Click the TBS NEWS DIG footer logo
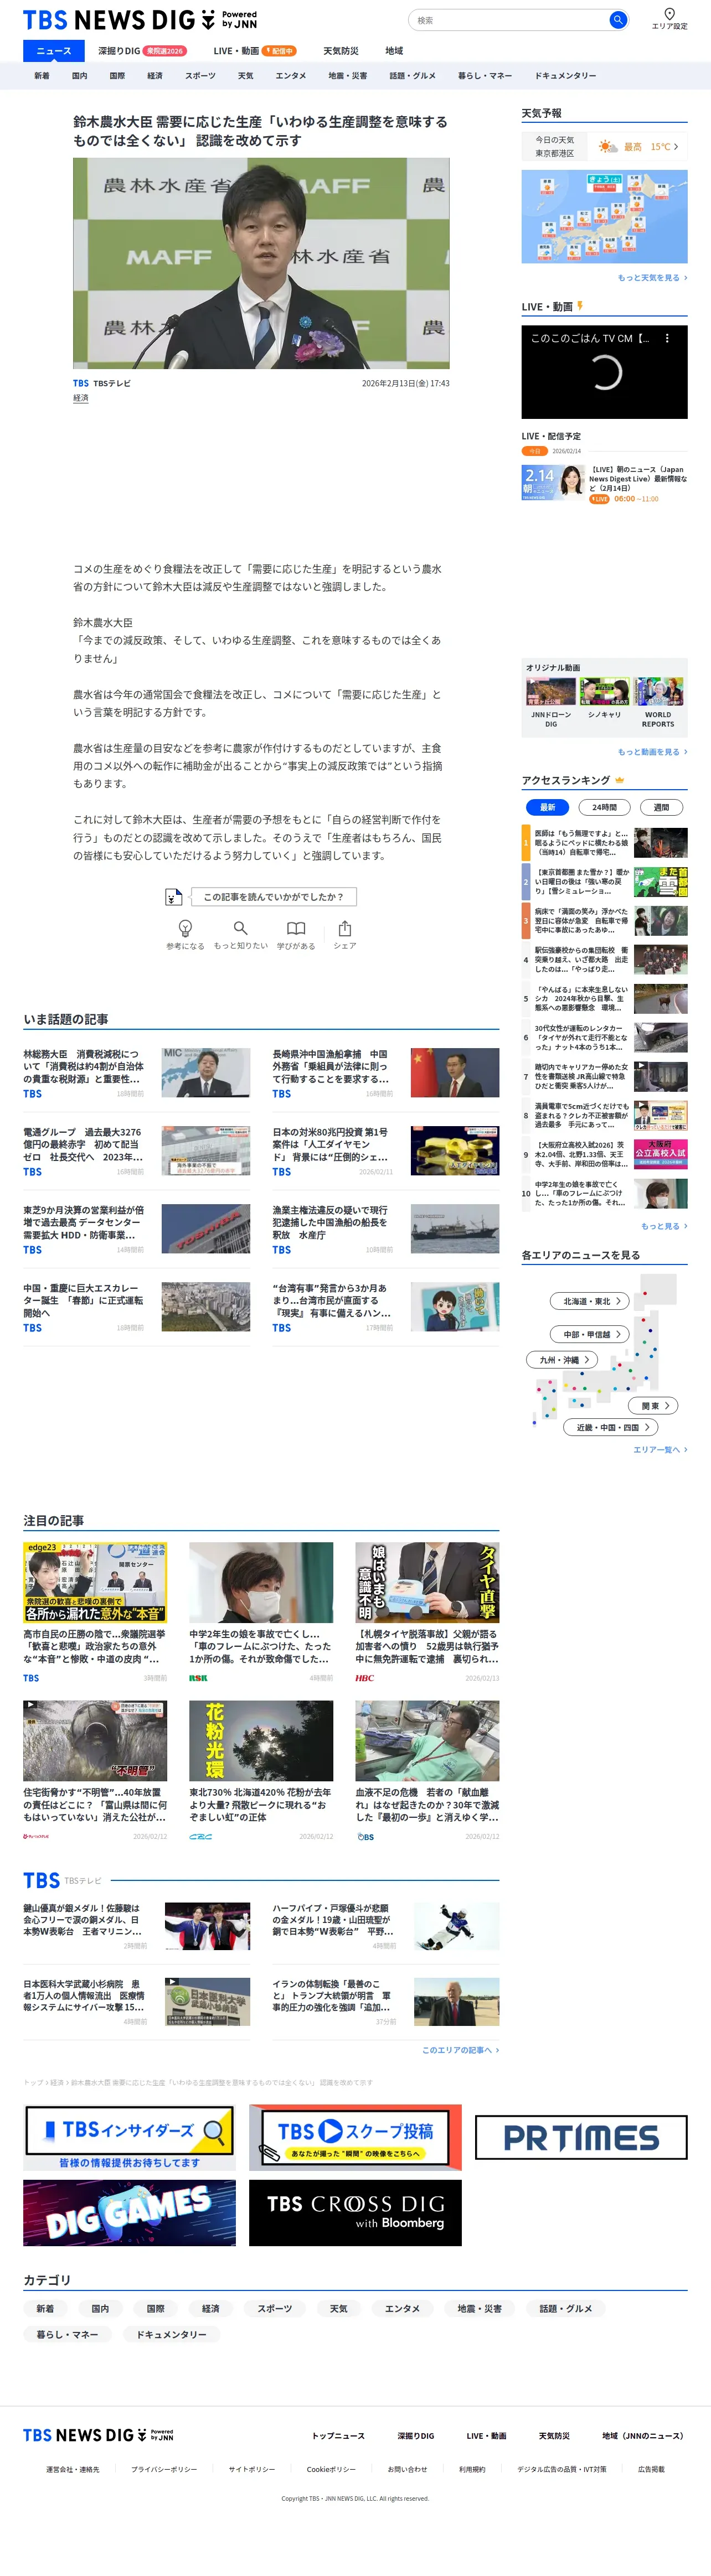Screen dimensions: 711x2576 click(x=98, y=2435)
